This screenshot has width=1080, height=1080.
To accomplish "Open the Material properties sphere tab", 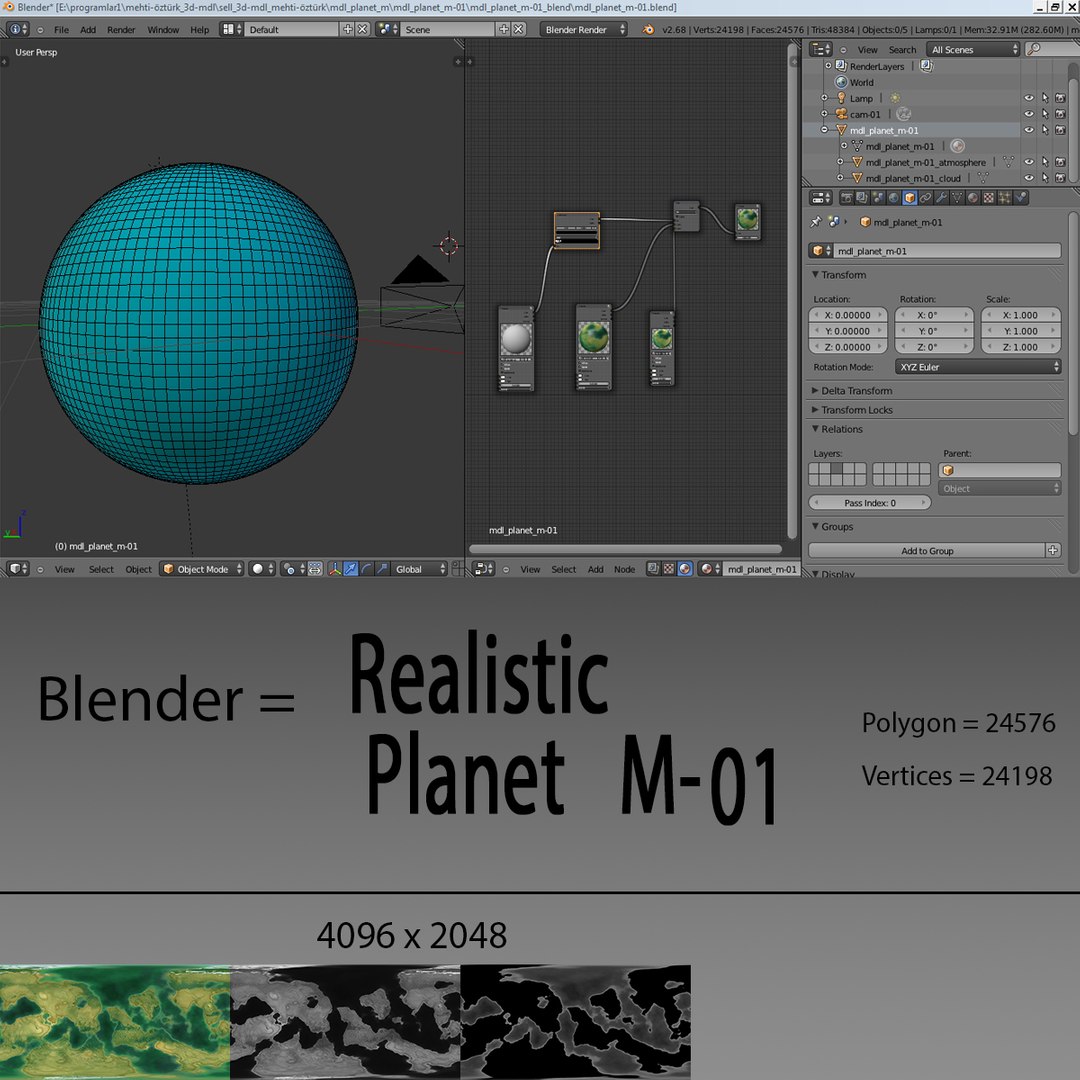I will (x=973, y=198).
